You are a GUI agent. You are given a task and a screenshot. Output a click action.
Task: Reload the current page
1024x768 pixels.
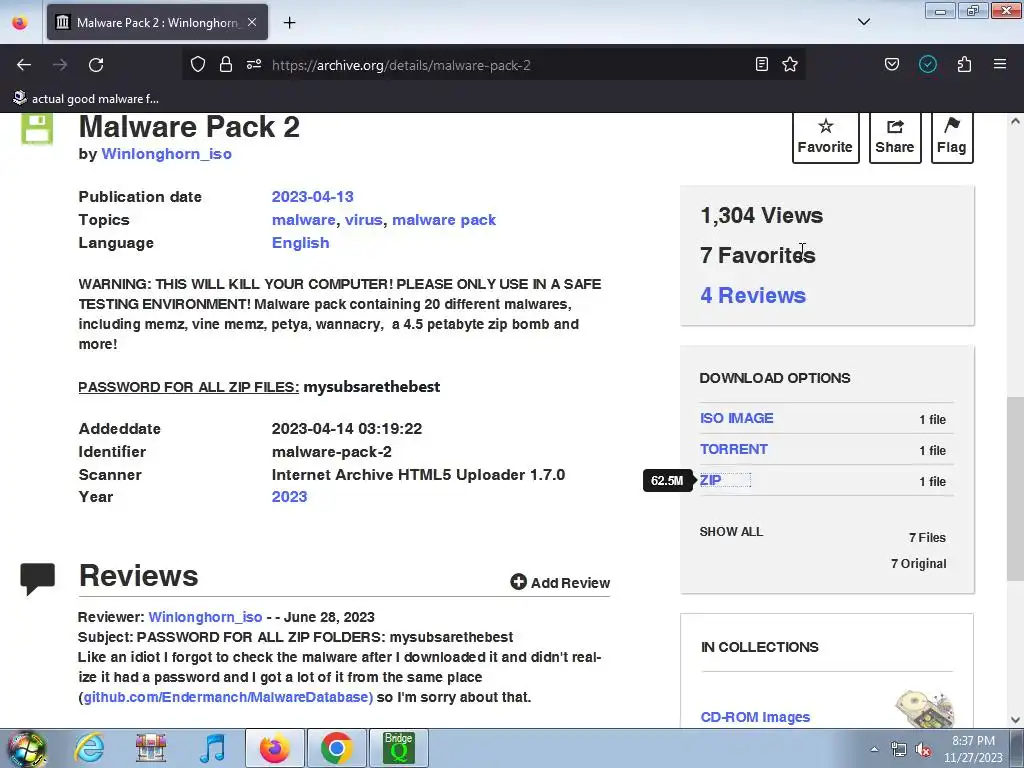(96, 65)
